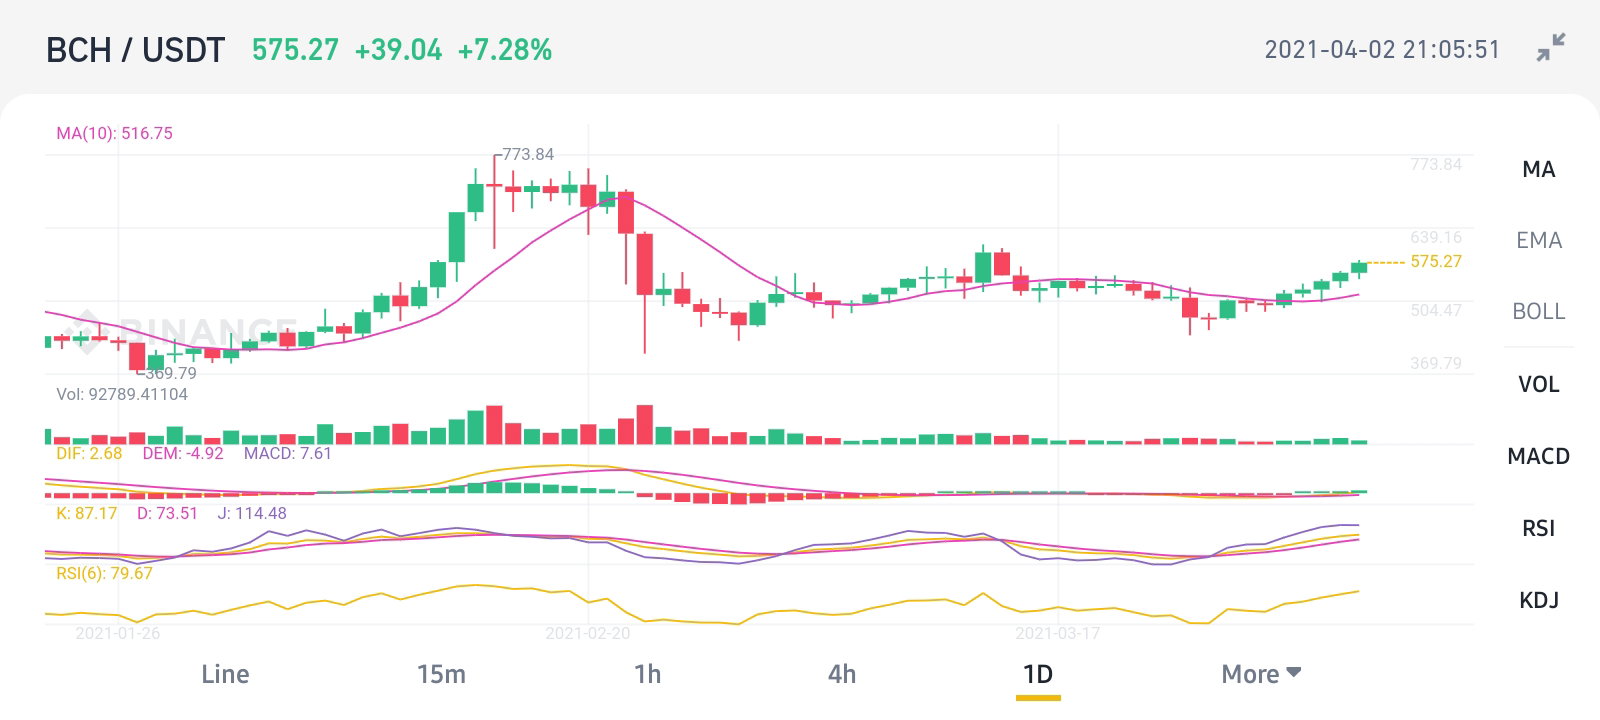Click the +7.28% percent change
This screenshot has width=1600, height=720.
click(504, 50)
